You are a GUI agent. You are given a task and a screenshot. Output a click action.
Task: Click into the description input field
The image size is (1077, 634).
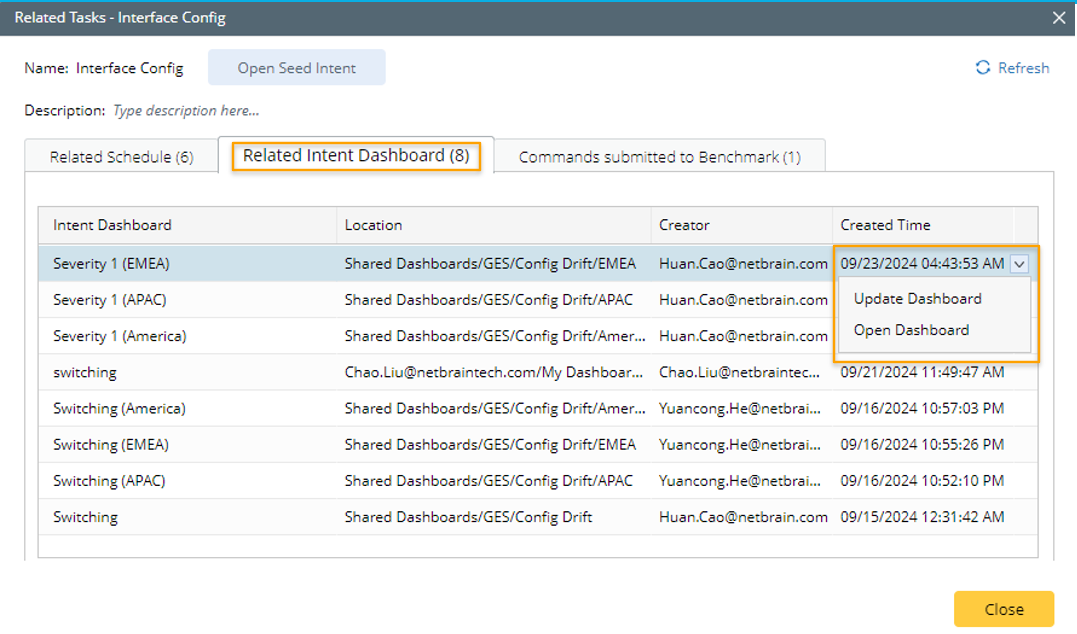coord(300,111)
